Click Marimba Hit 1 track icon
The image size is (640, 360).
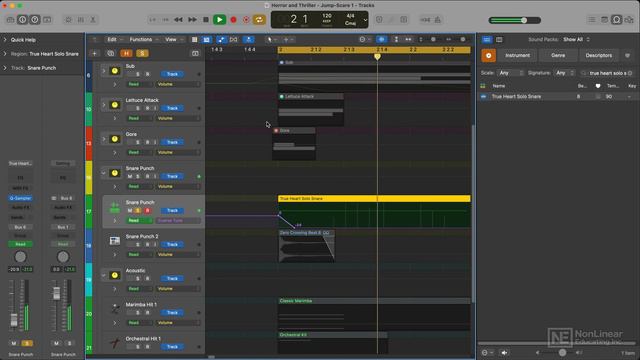click(115, 309)
